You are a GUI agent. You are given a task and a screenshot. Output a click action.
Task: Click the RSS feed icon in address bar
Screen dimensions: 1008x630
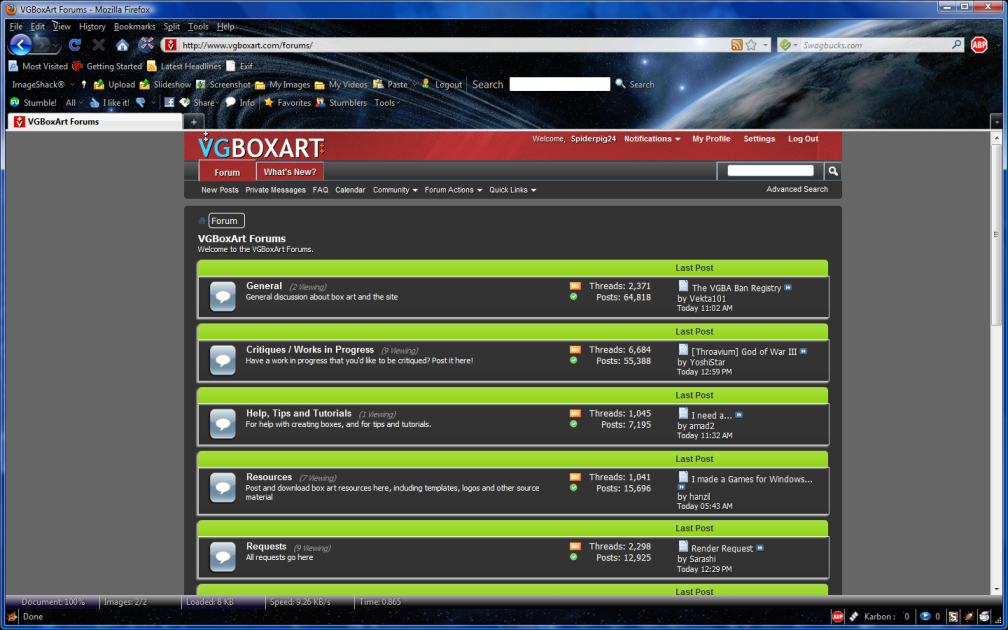737,45
